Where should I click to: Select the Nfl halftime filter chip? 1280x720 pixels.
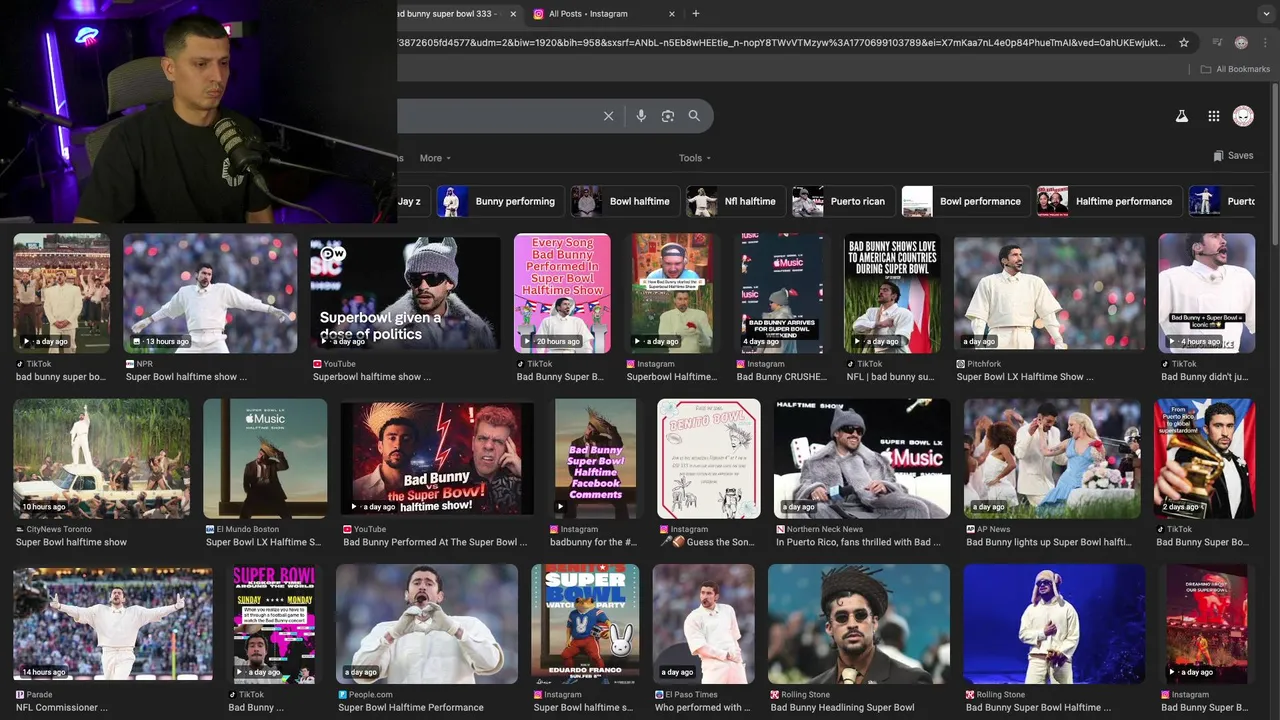(x=736, y=201)
